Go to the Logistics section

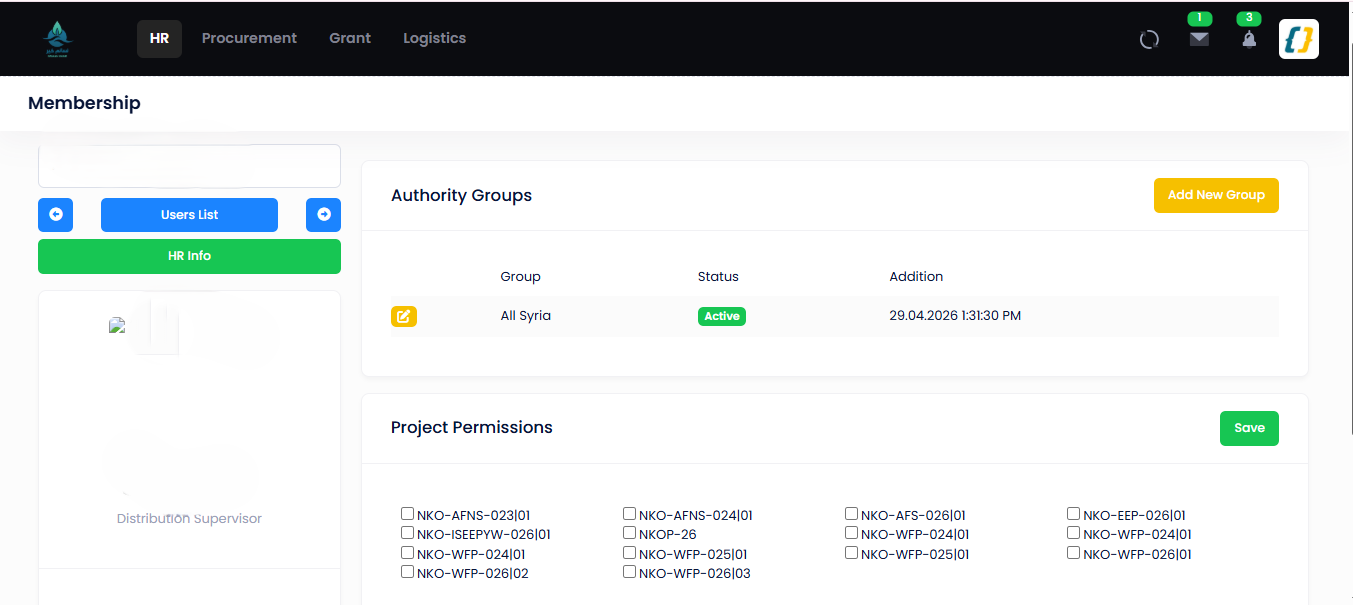click(434, 38)
